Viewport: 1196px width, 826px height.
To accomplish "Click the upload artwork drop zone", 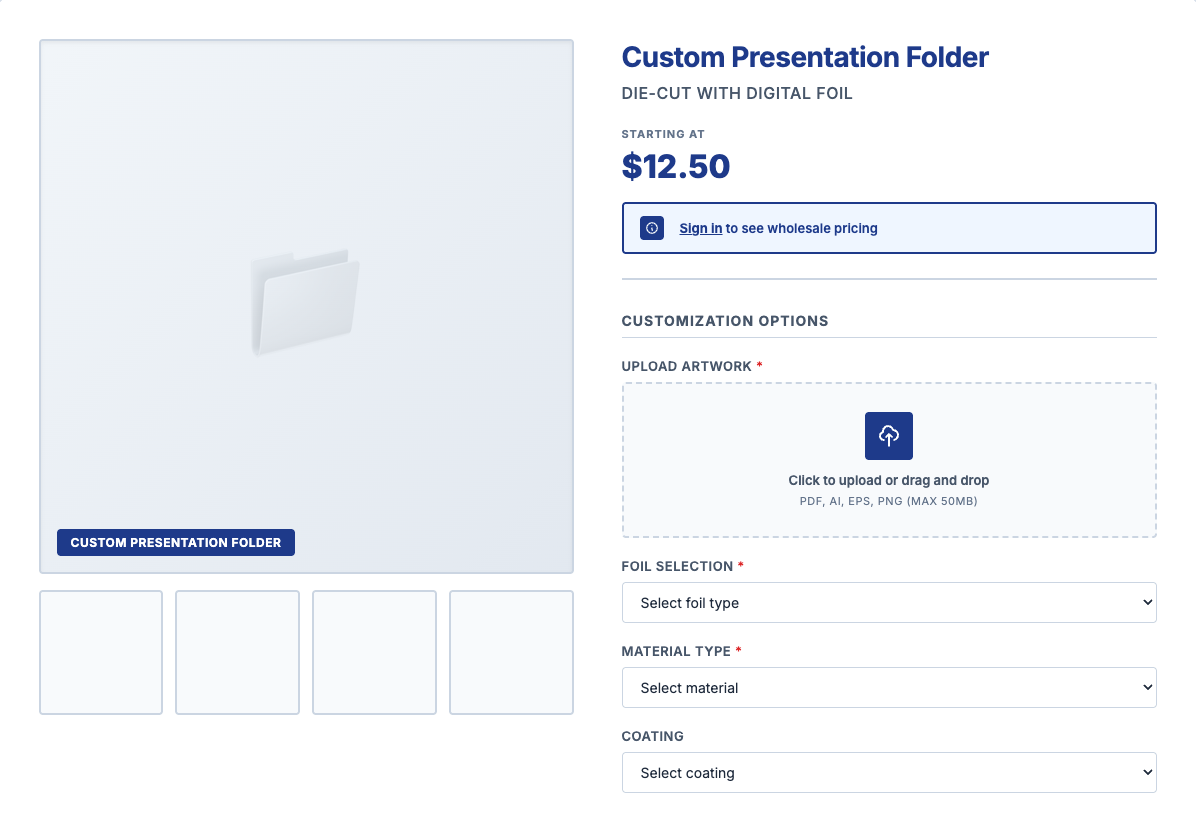I will click(x=888, y=460).
